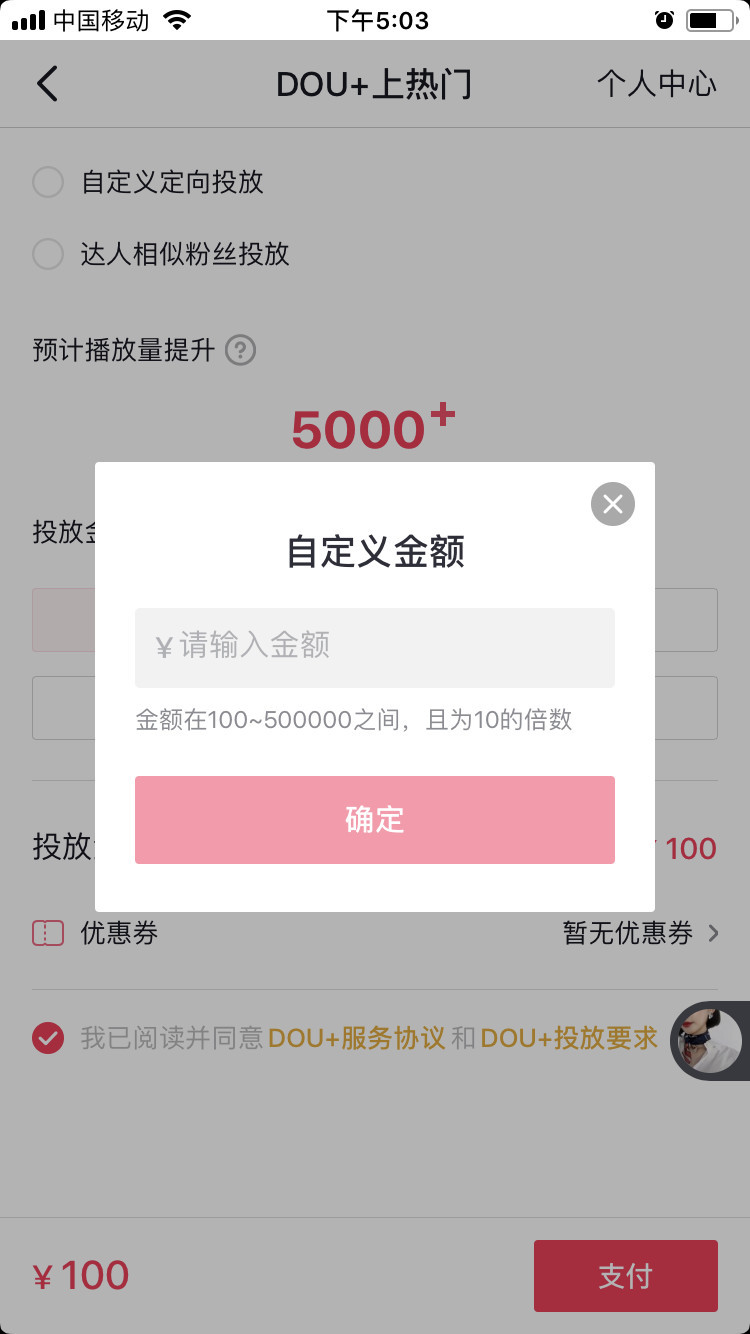
Task: Open the 优惠券 row
Action: click(375, 933)
